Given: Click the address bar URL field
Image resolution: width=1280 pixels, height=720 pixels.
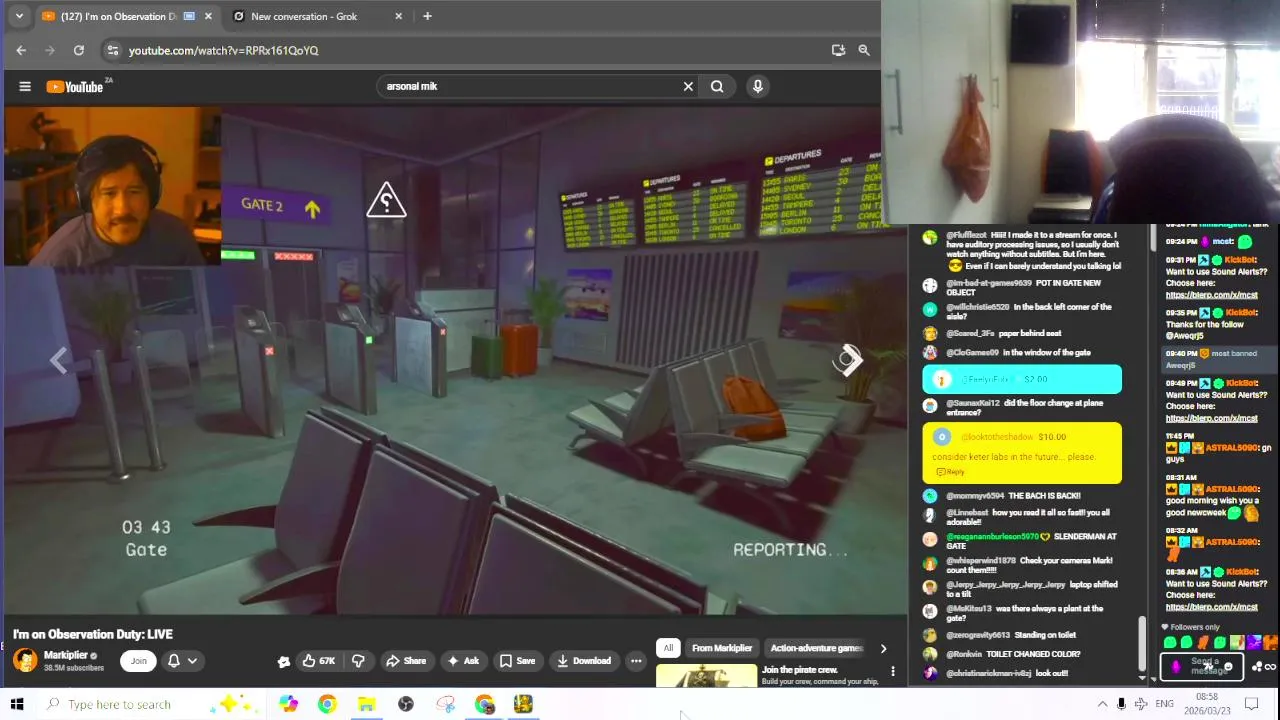Looking at the screenshot, I should 470,50.
